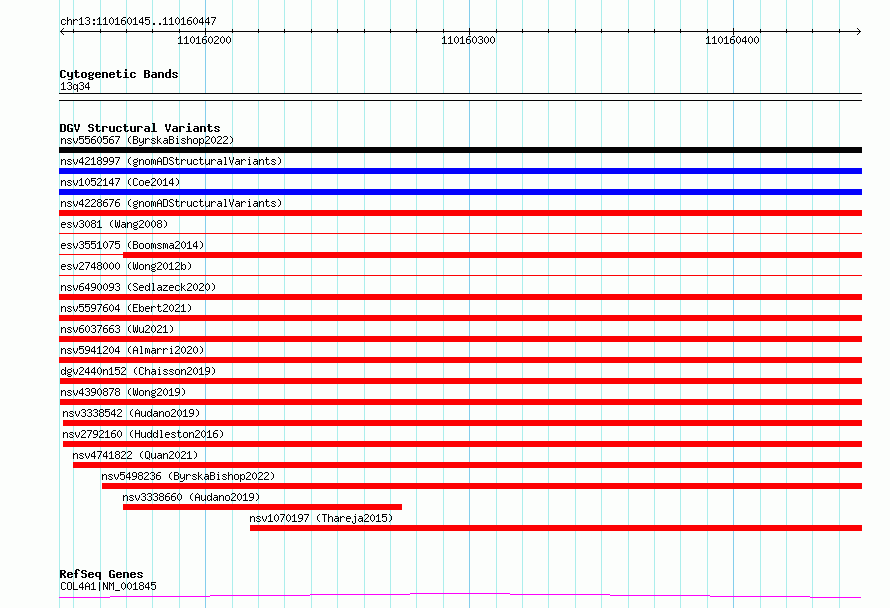Click the magenta COL4A1 gene line

click(460, 595)
